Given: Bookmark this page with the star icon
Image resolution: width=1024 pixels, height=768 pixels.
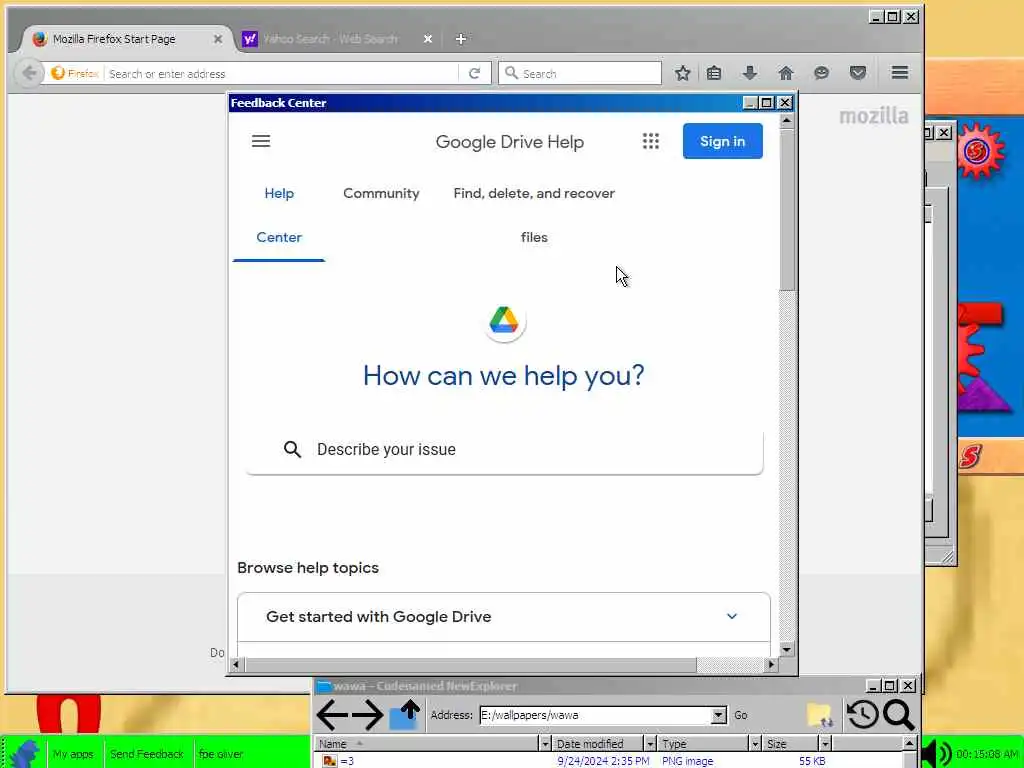Looking at the screenshot, I should click(x=682, y=73).
